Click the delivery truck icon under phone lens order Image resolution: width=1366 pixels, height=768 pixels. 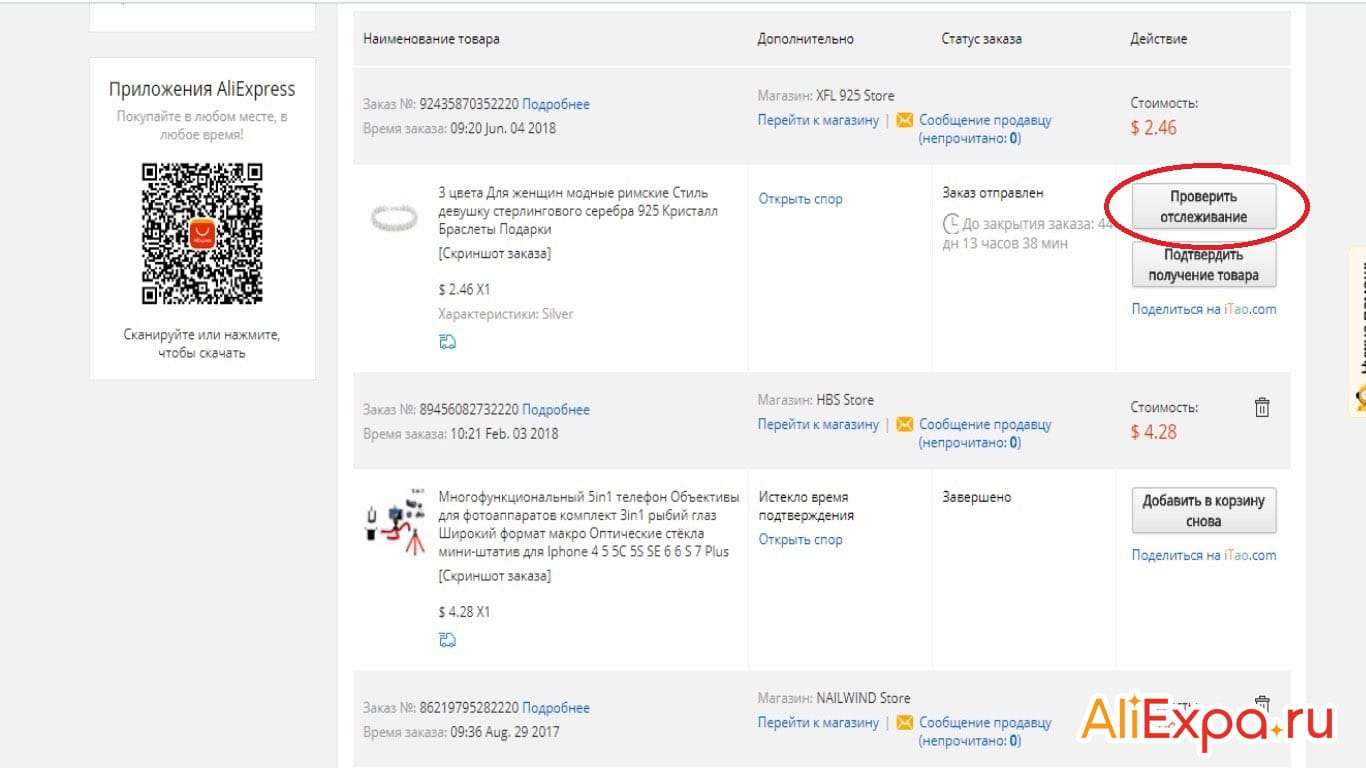(x=447, y=640)
